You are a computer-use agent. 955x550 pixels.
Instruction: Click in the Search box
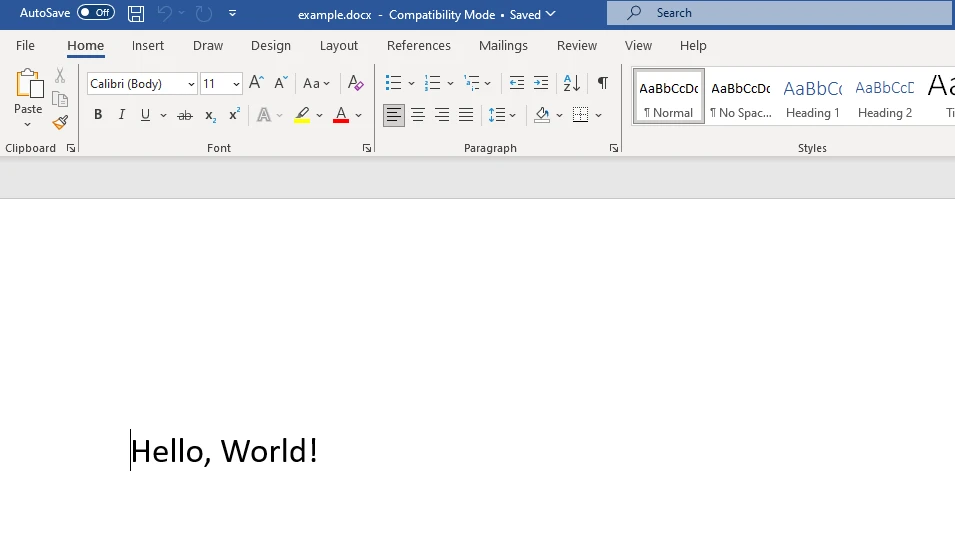point(780,13)
